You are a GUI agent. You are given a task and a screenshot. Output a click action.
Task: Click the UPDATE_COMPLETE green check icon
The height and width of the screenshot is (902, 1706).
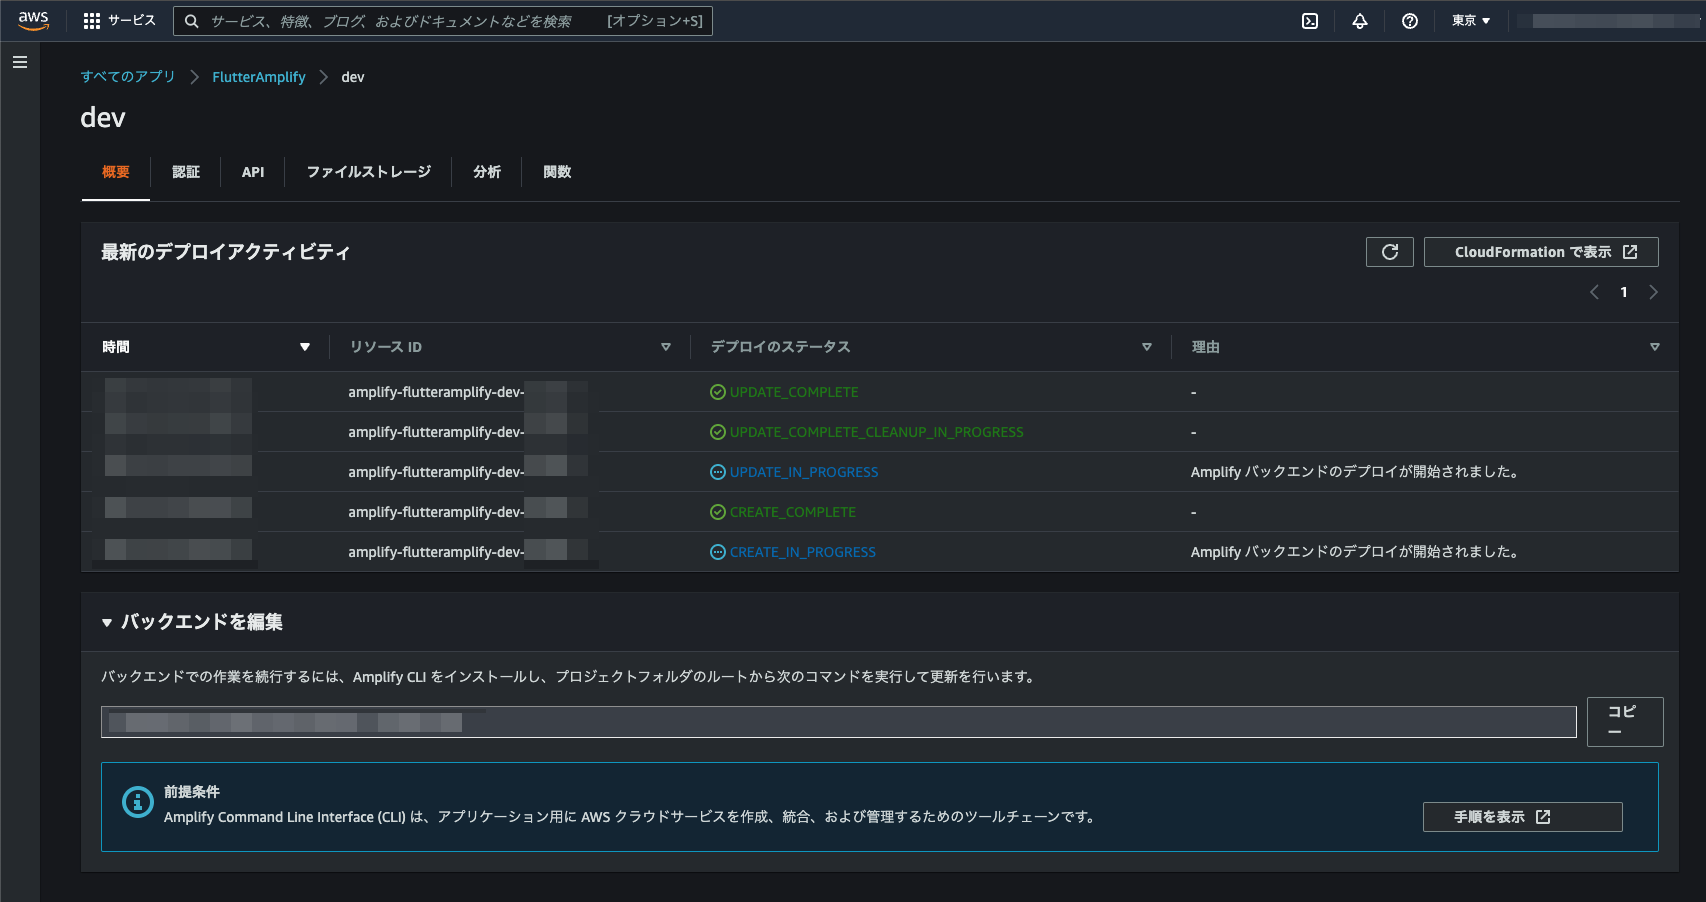[718, 392]
